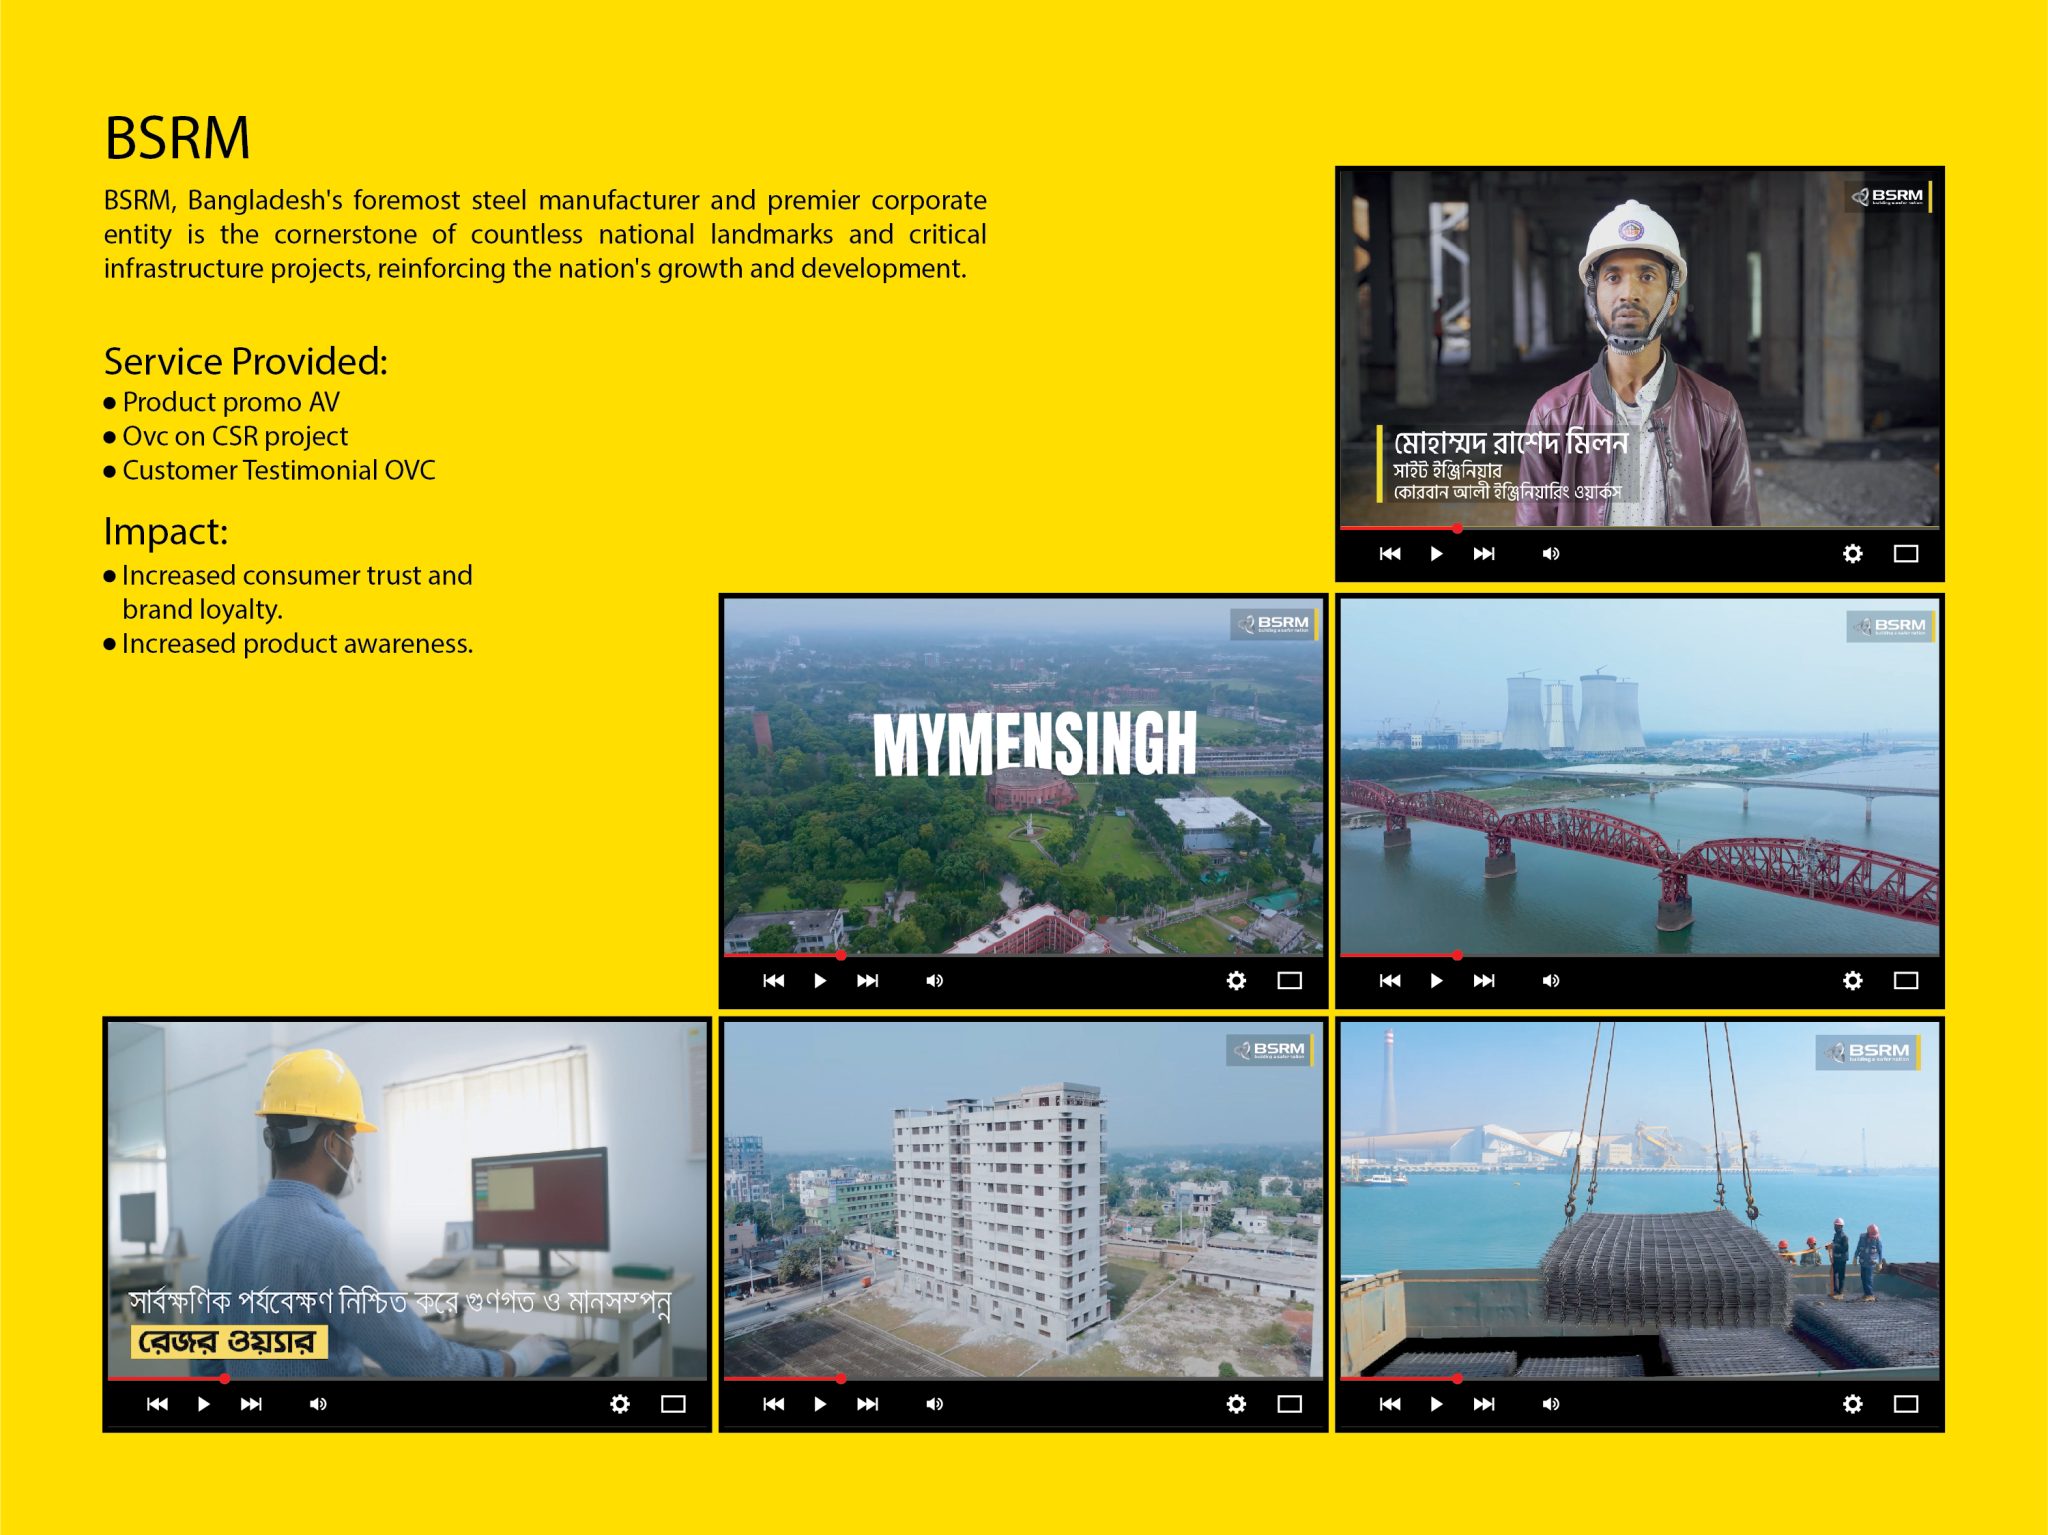The width and height of the screenshot is (2048, 1535).
Task: Click the progress bar of red bridge video
Action: 1640,955
